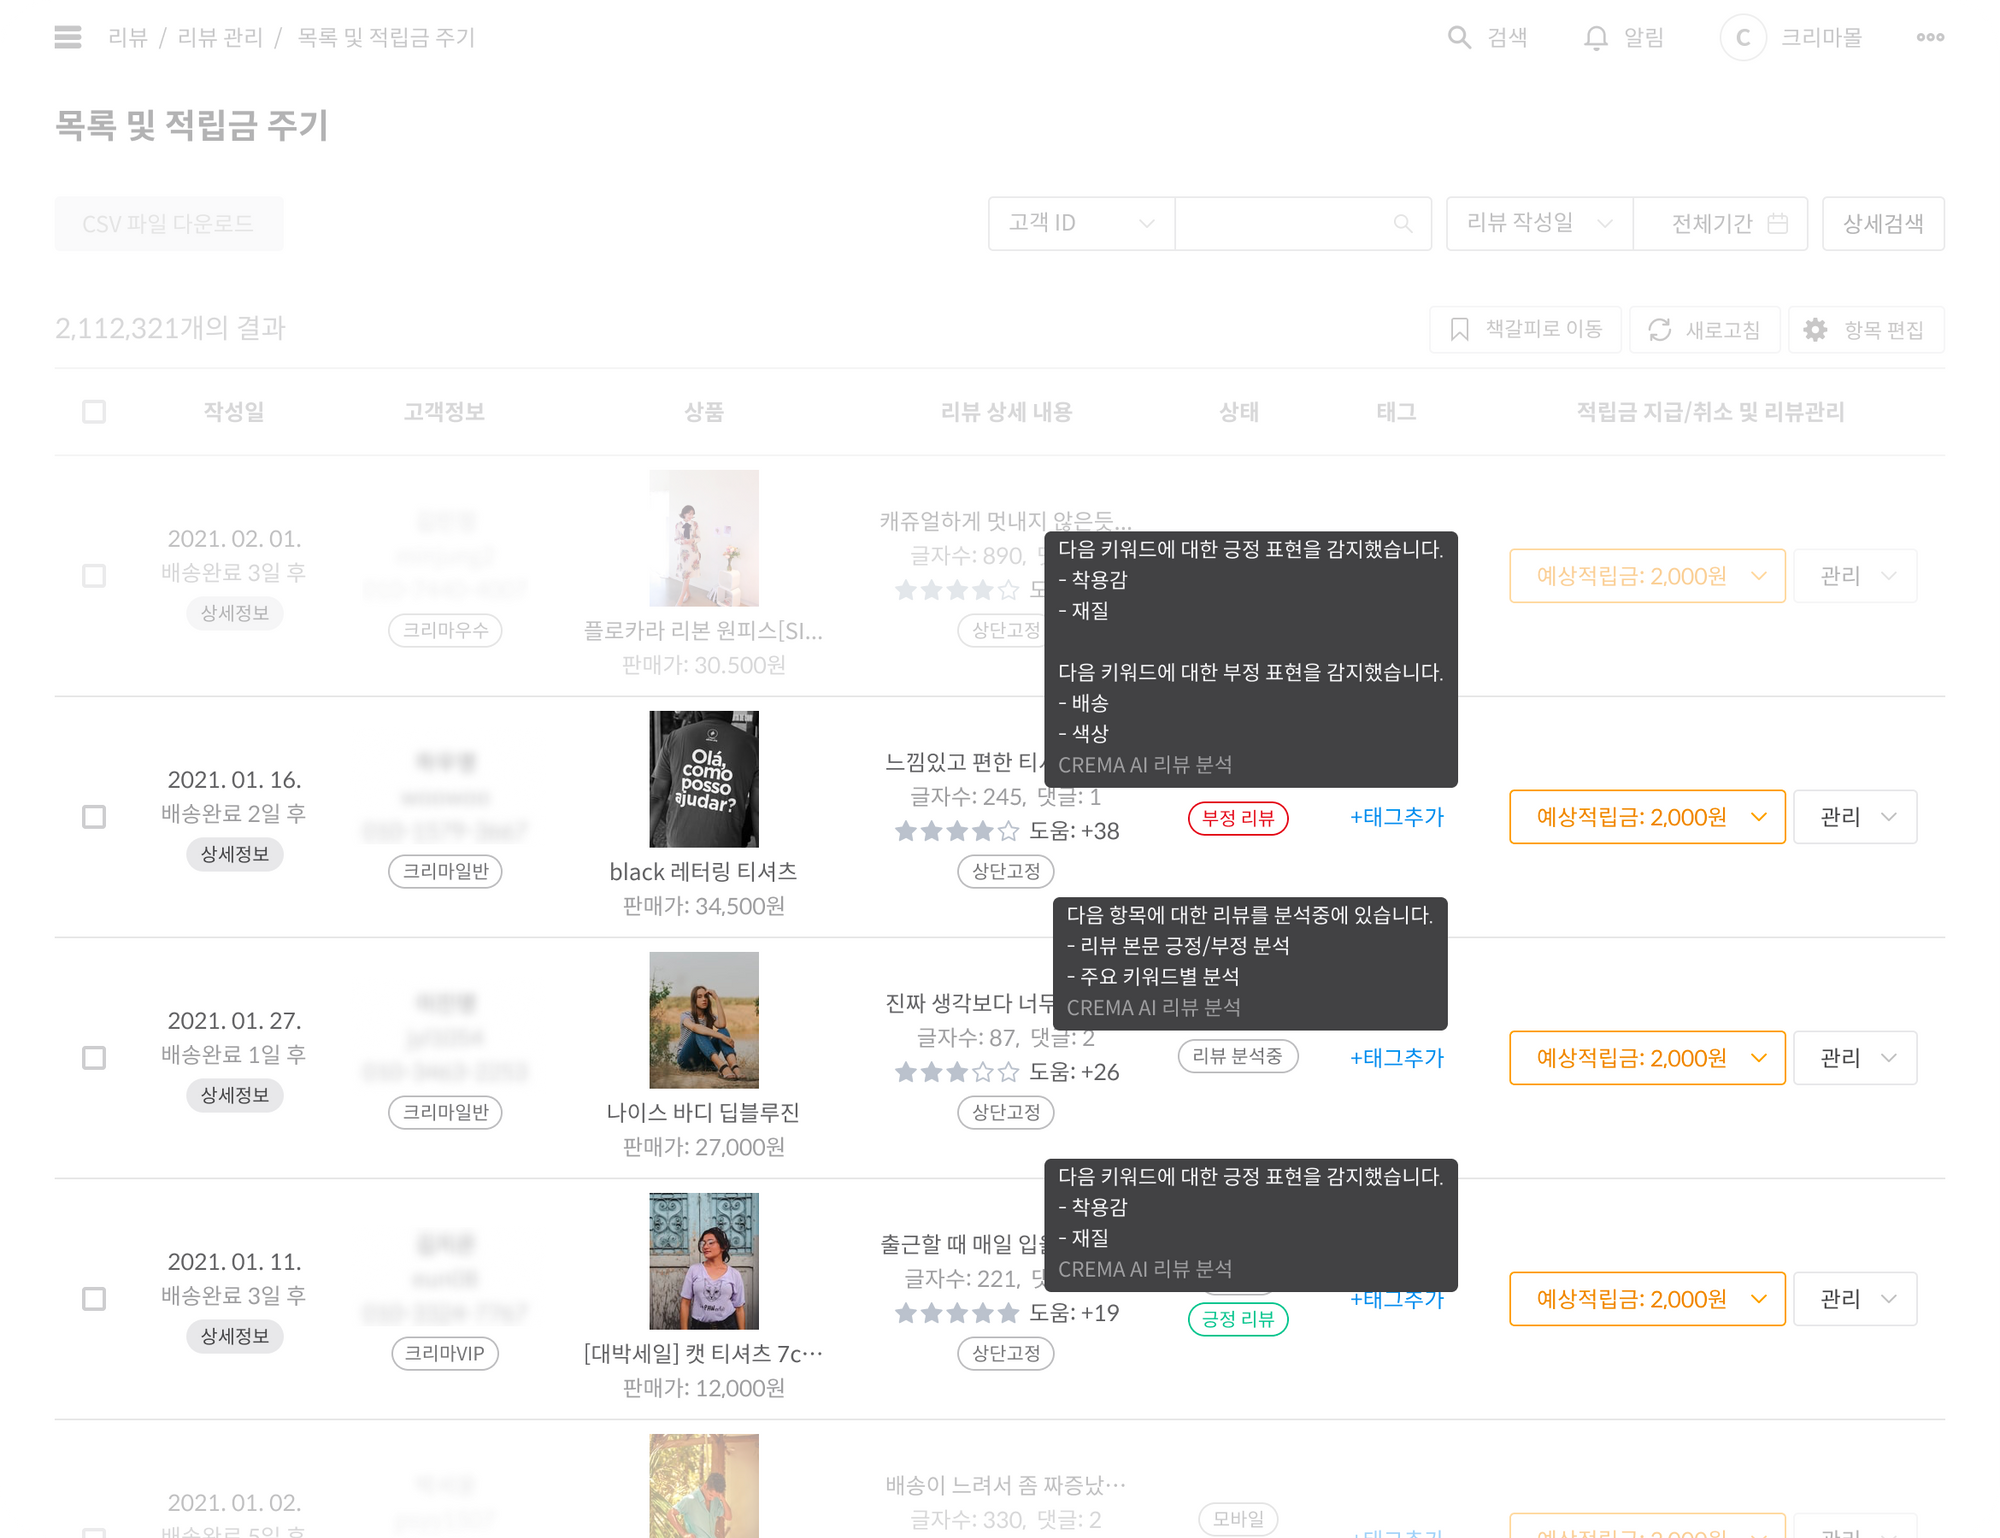This screenshot has height=1538, width=2000.
Task: Open the three-dot more options icon
Action: click(x=1930, y=38)
